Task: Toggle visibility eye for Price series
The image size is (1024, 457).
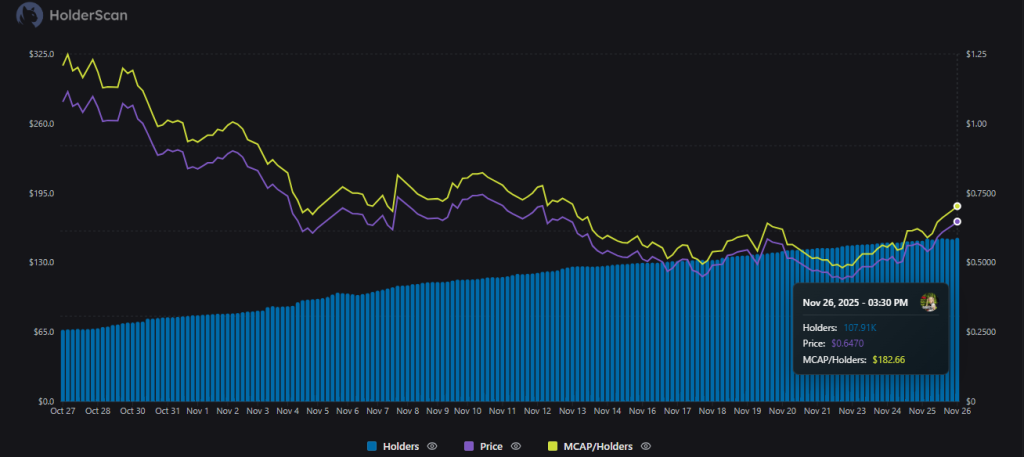Action: point(516,446)
